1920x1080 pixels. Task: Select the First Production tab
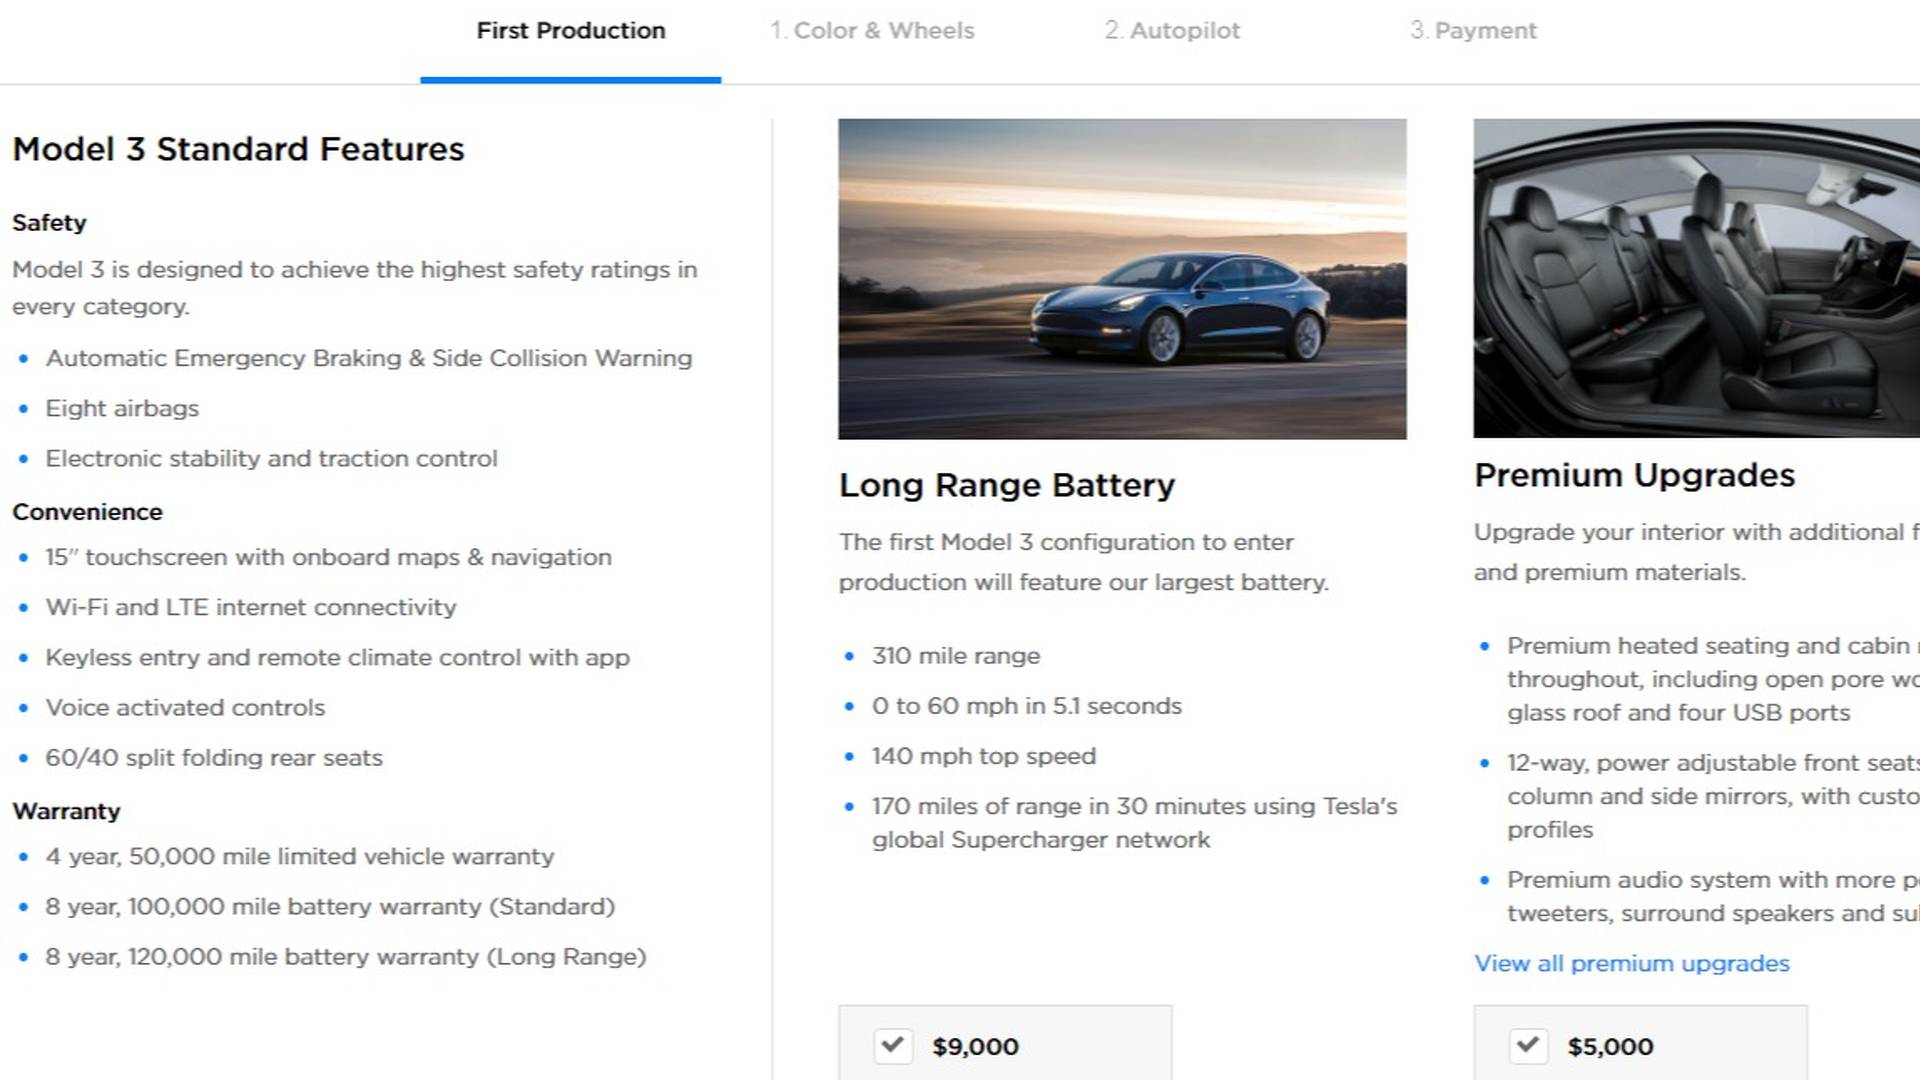tap(571, 30)
